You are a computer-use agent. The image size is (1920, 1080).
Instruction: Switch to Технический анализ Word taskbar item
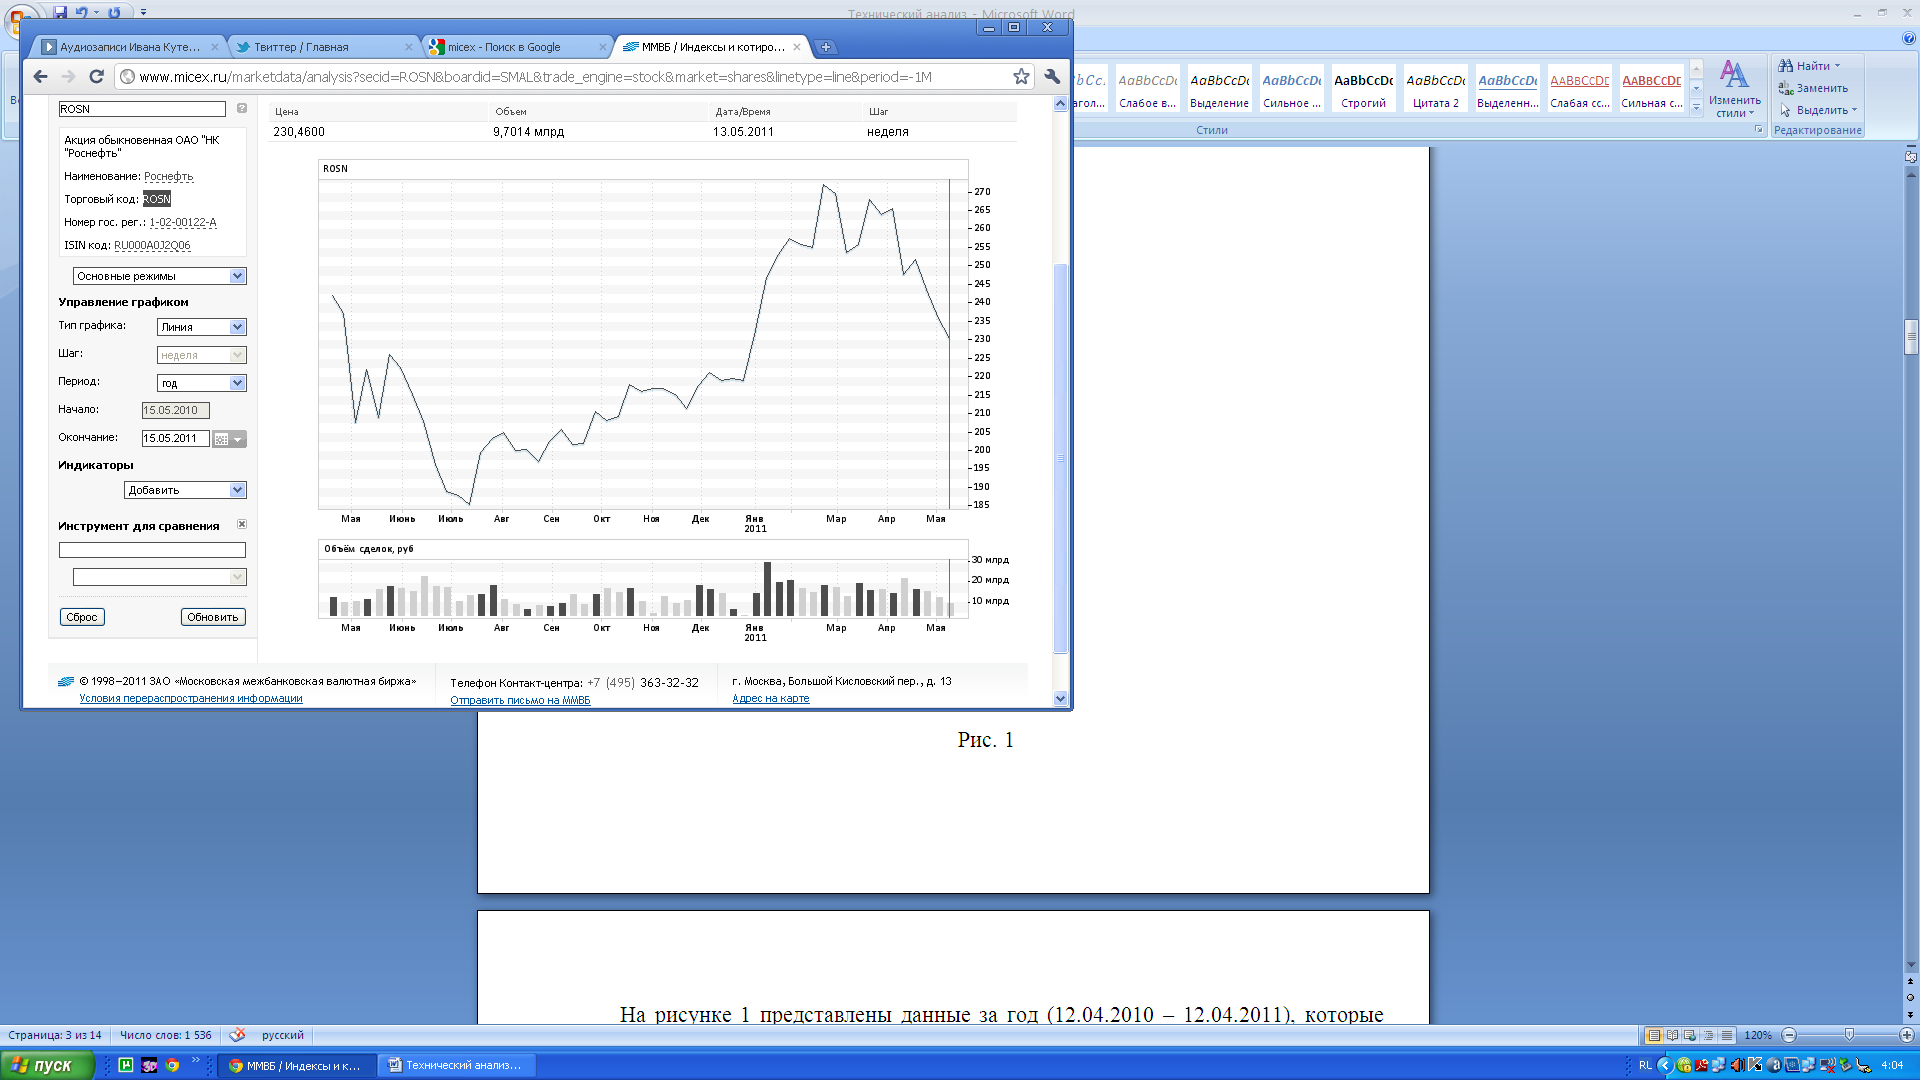tap(457, 1066)
